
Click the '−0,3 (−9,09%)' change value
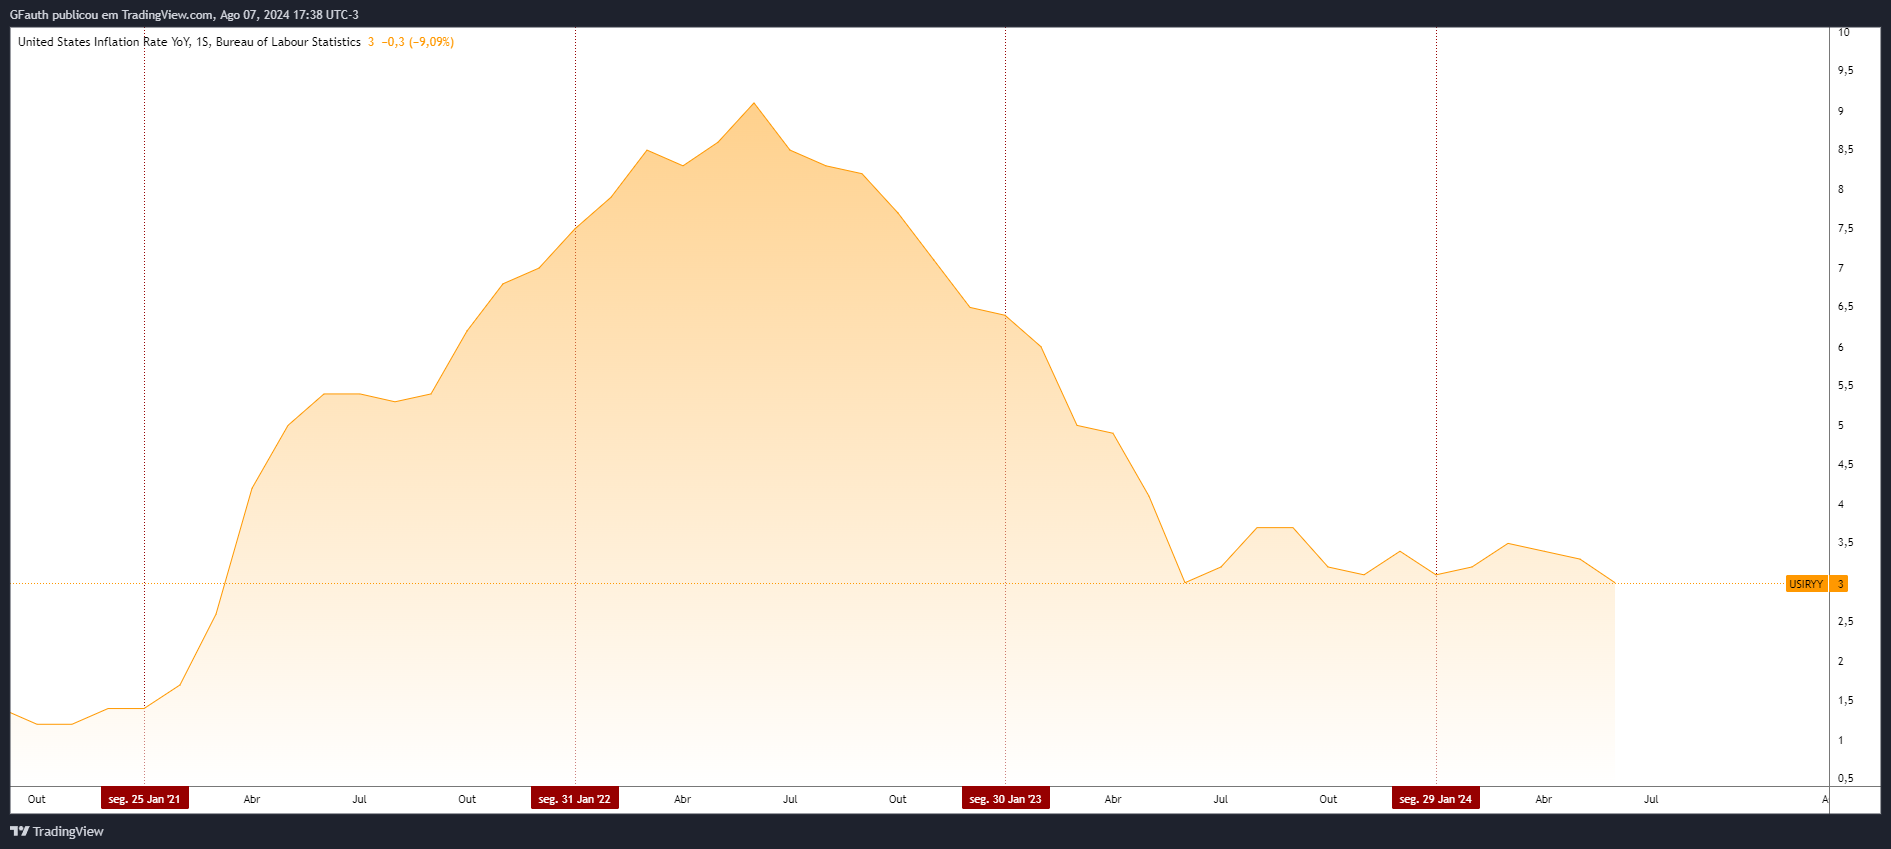(418, 42)
